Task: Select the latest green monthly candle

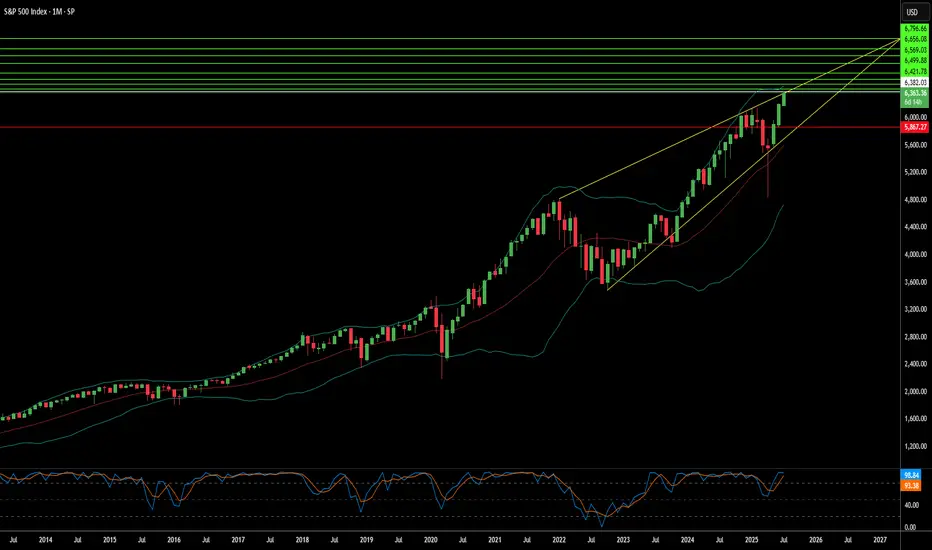Action: 784,99
